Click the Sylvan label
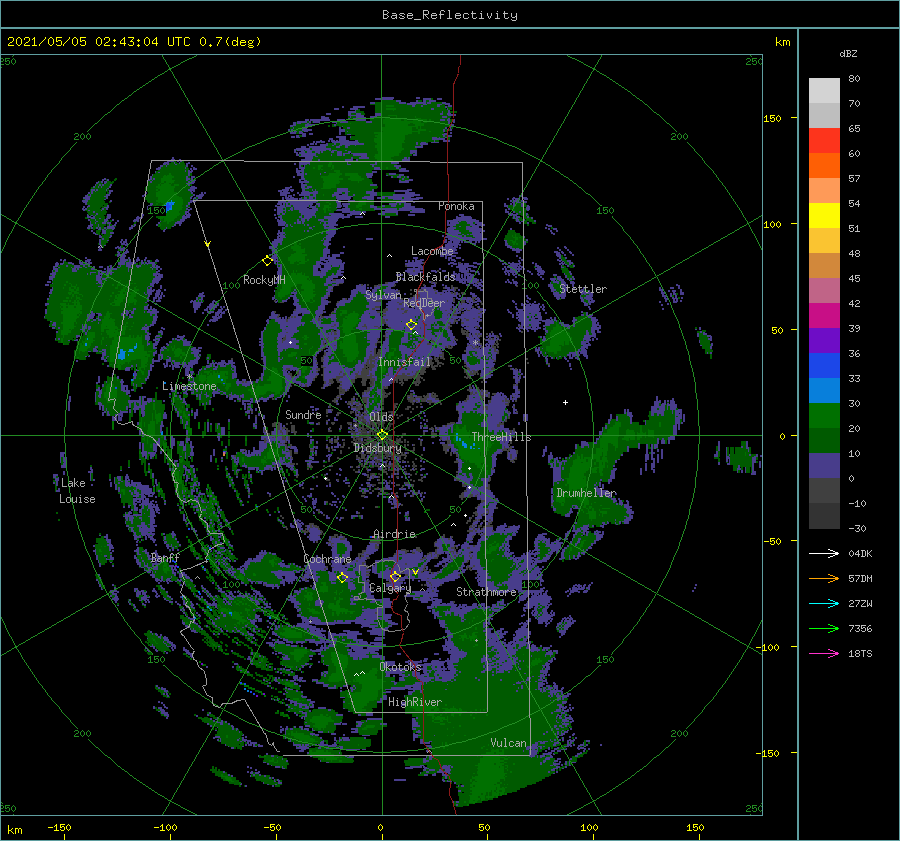The height and width of the screenshot is (841, 900). [383, 295]
